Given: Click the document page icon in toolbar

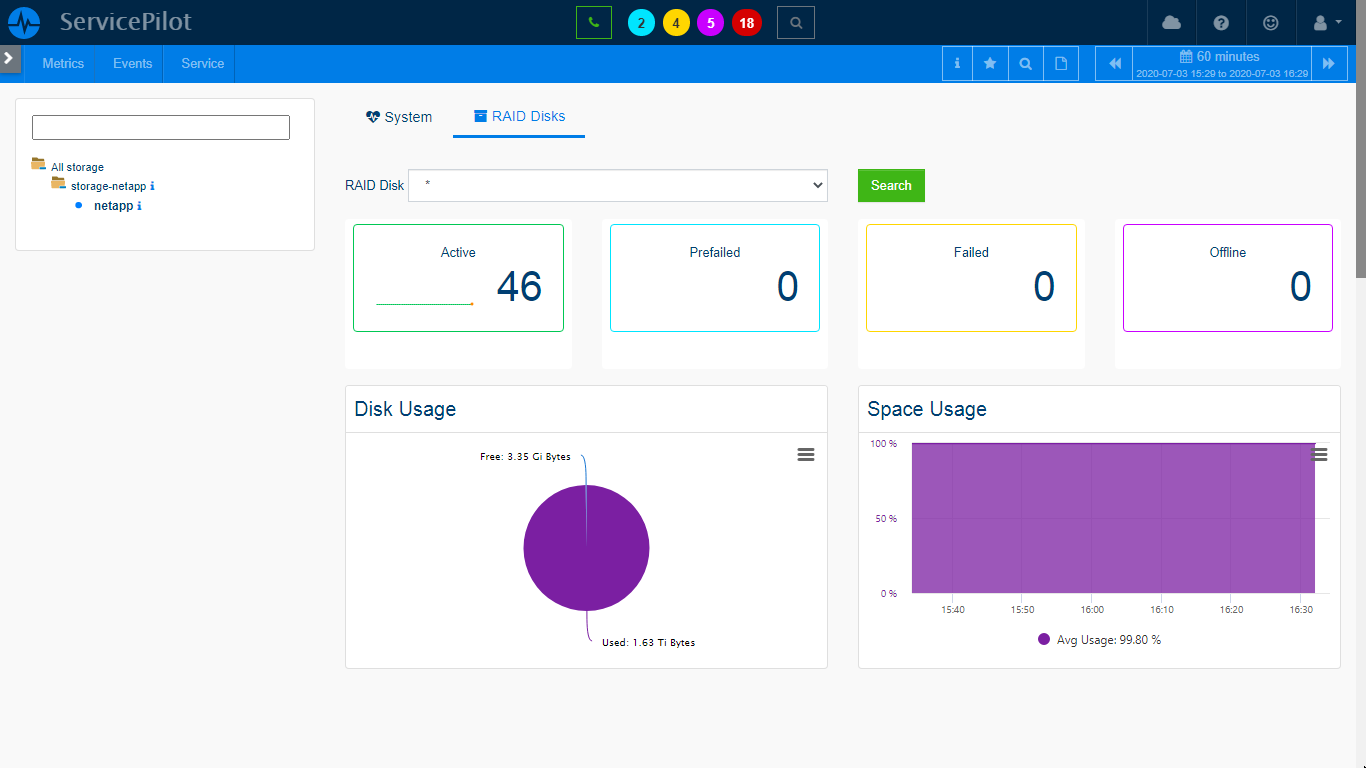Looking at the screenshot, I should point(1061,63).
